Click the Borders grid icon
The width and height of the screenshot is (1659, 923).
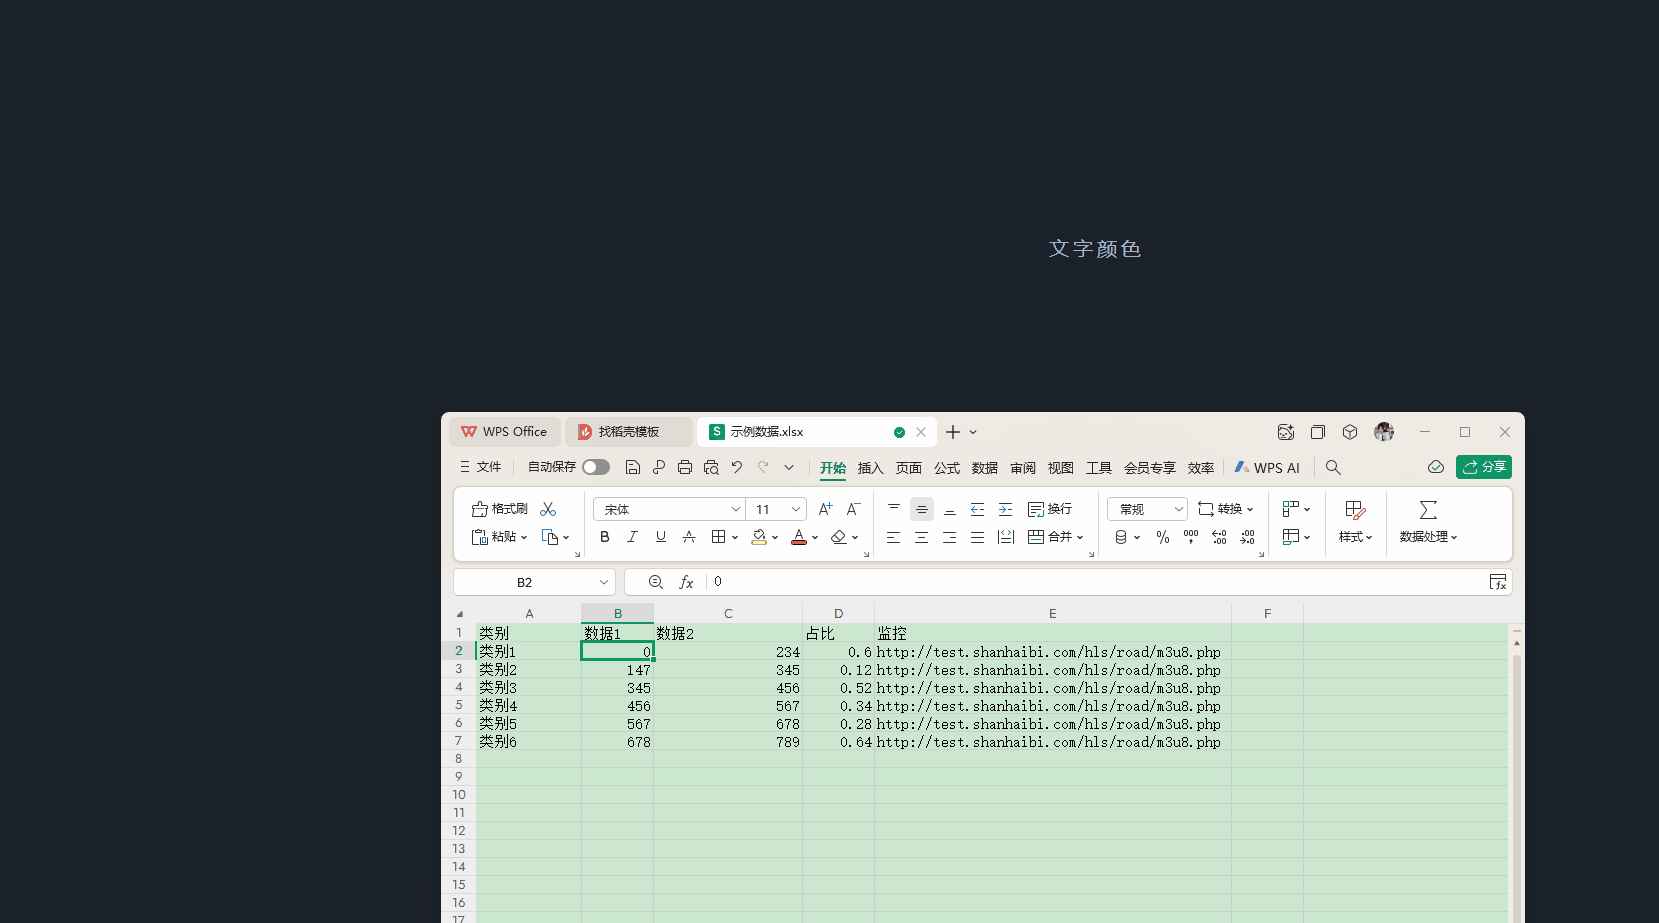click(718, 537)
